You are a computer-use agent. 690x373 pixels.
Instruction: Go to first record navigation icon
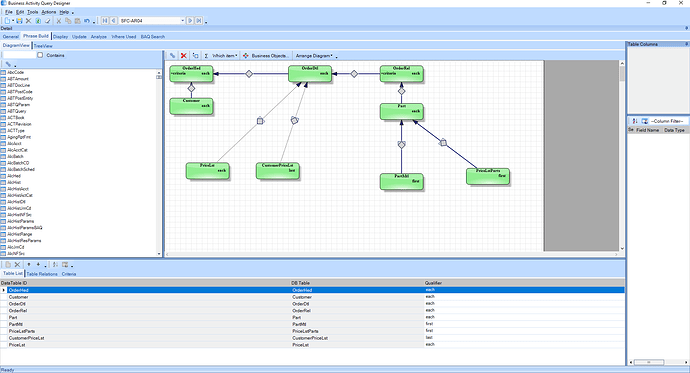click(105, 21)
